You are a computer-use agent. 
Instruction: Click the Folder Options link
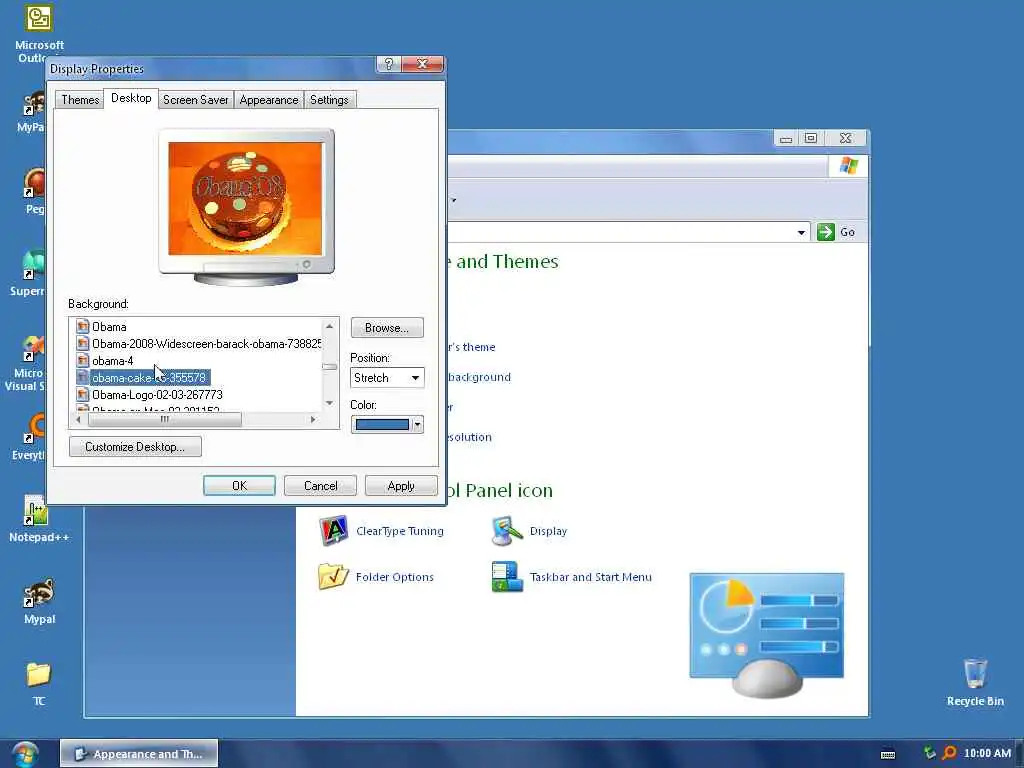point(394,577)
